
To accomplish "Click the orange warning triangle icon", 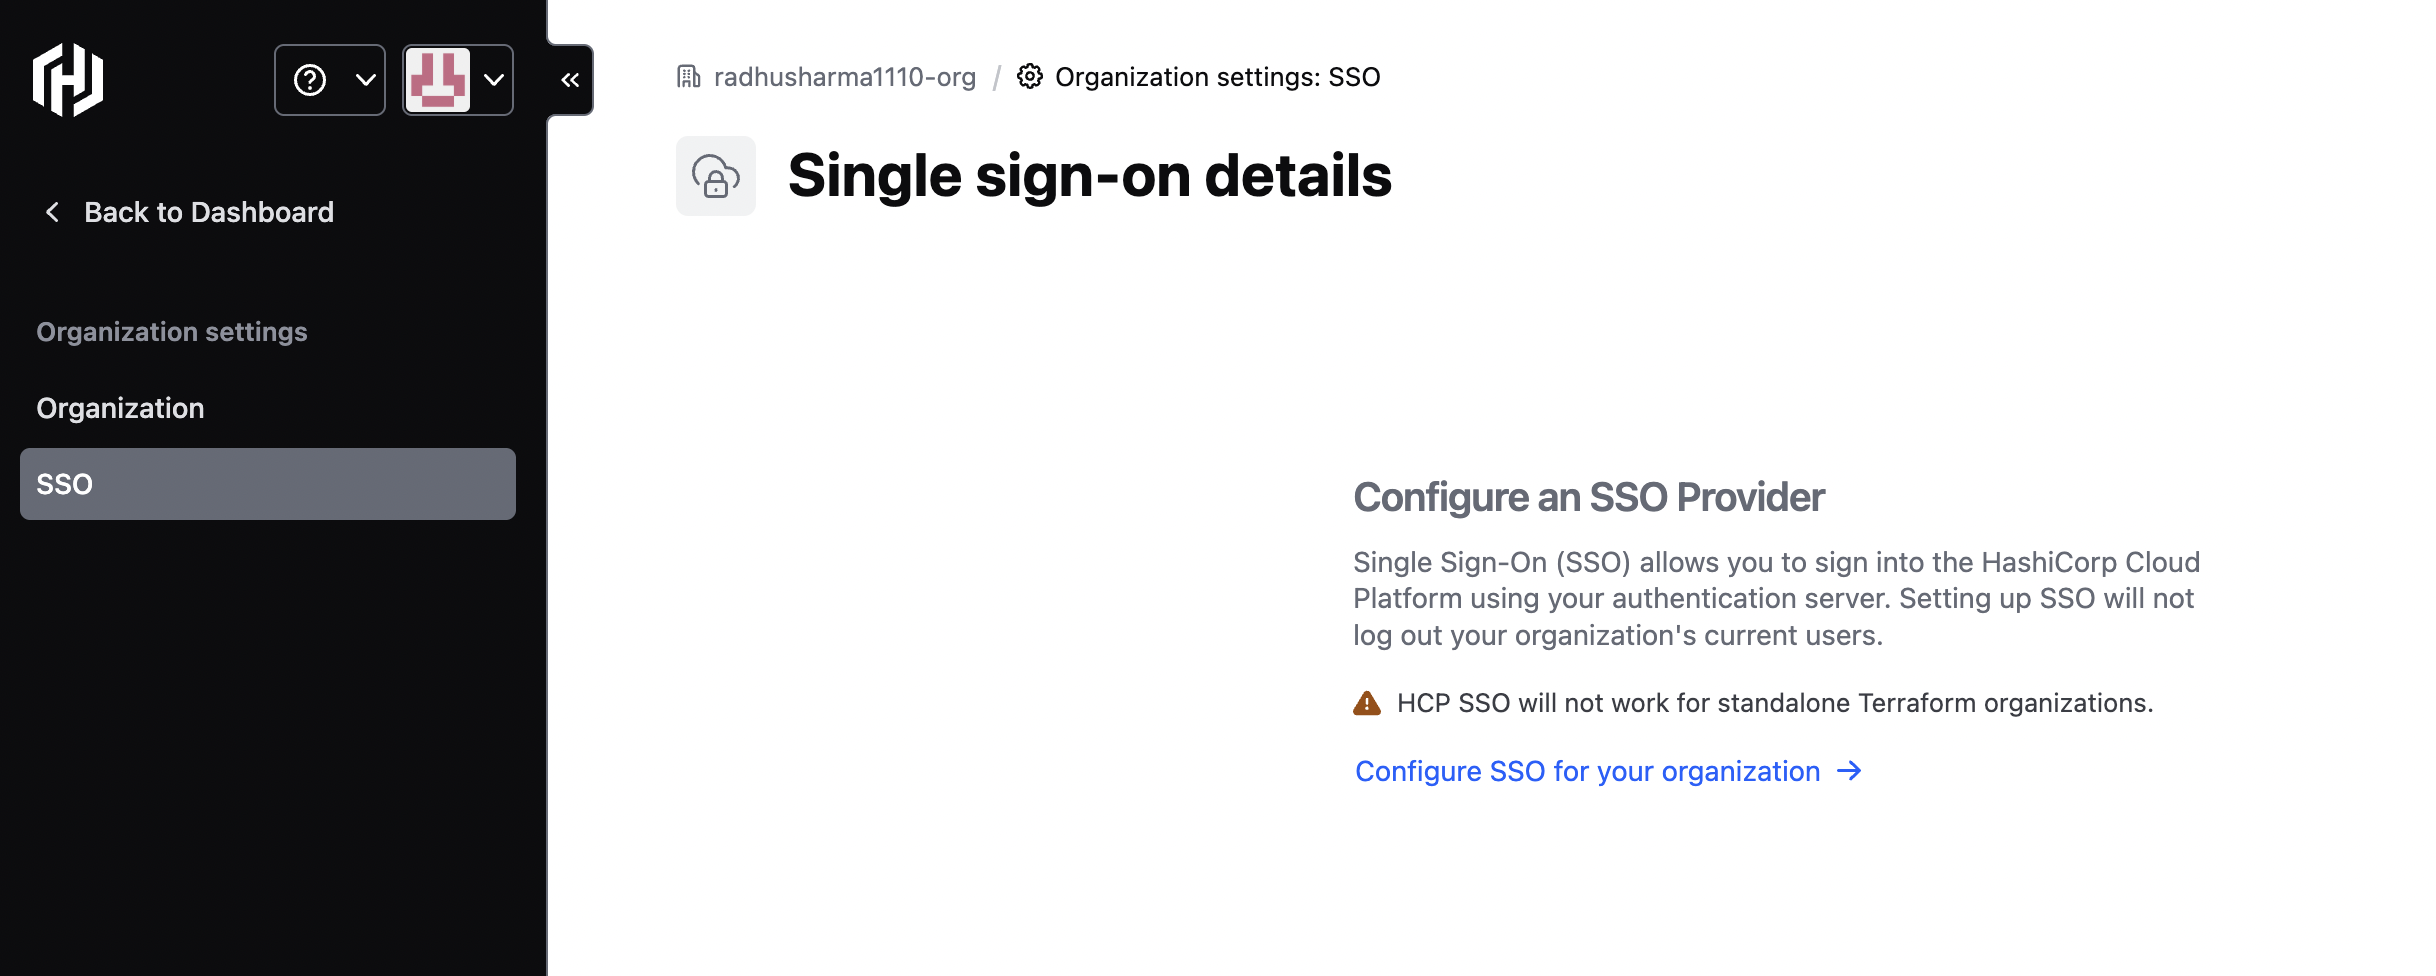I will pos(1367,704).
